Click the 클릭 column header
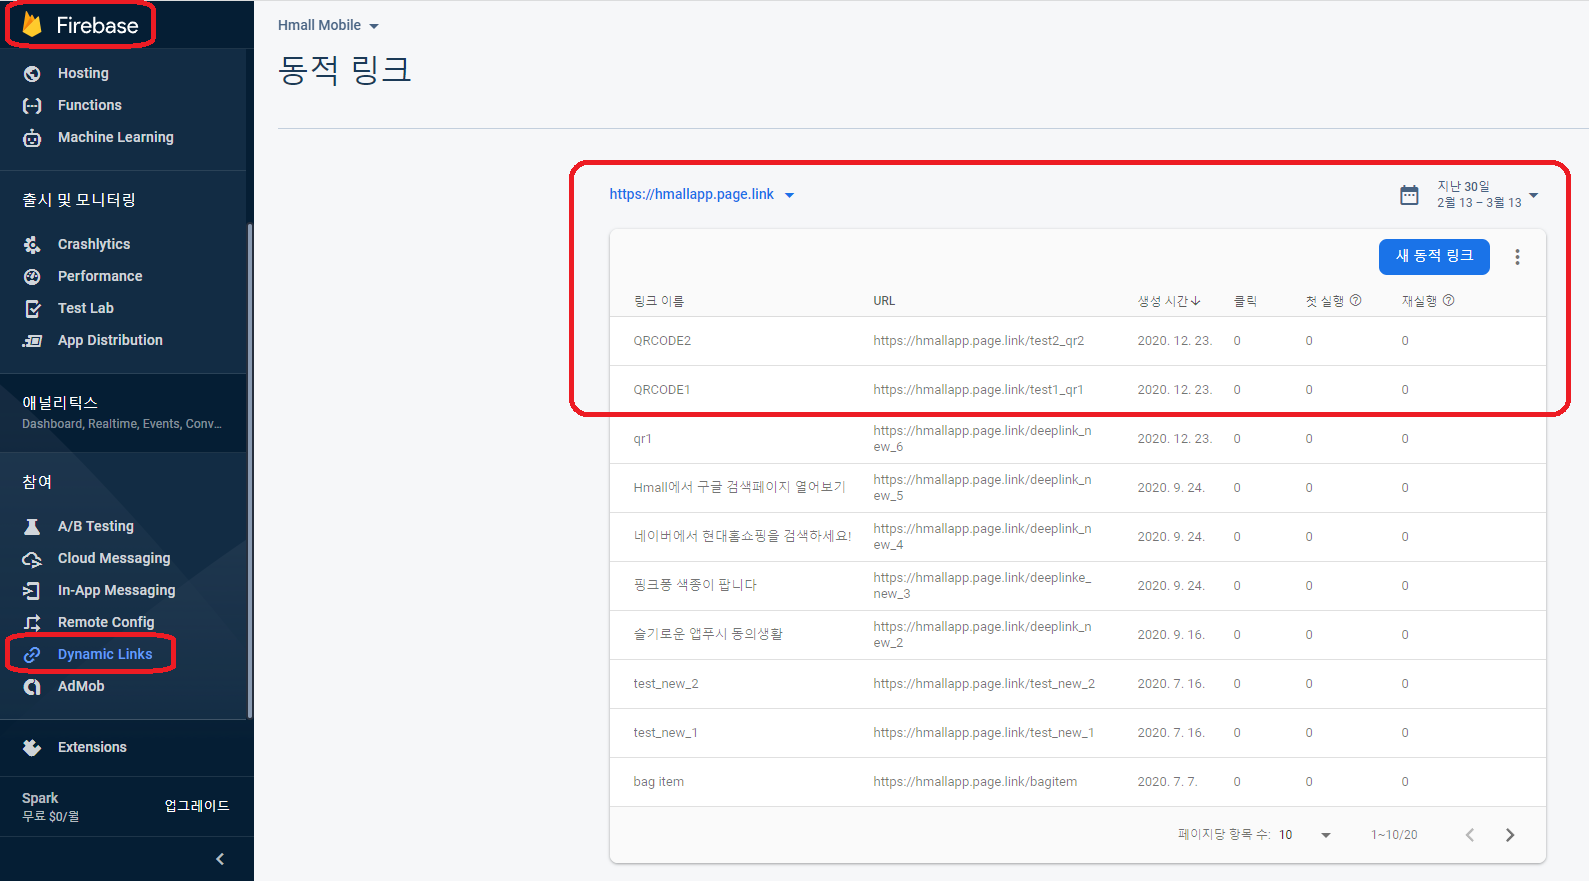This screenshot has width=1589, height=881. 1245,301
